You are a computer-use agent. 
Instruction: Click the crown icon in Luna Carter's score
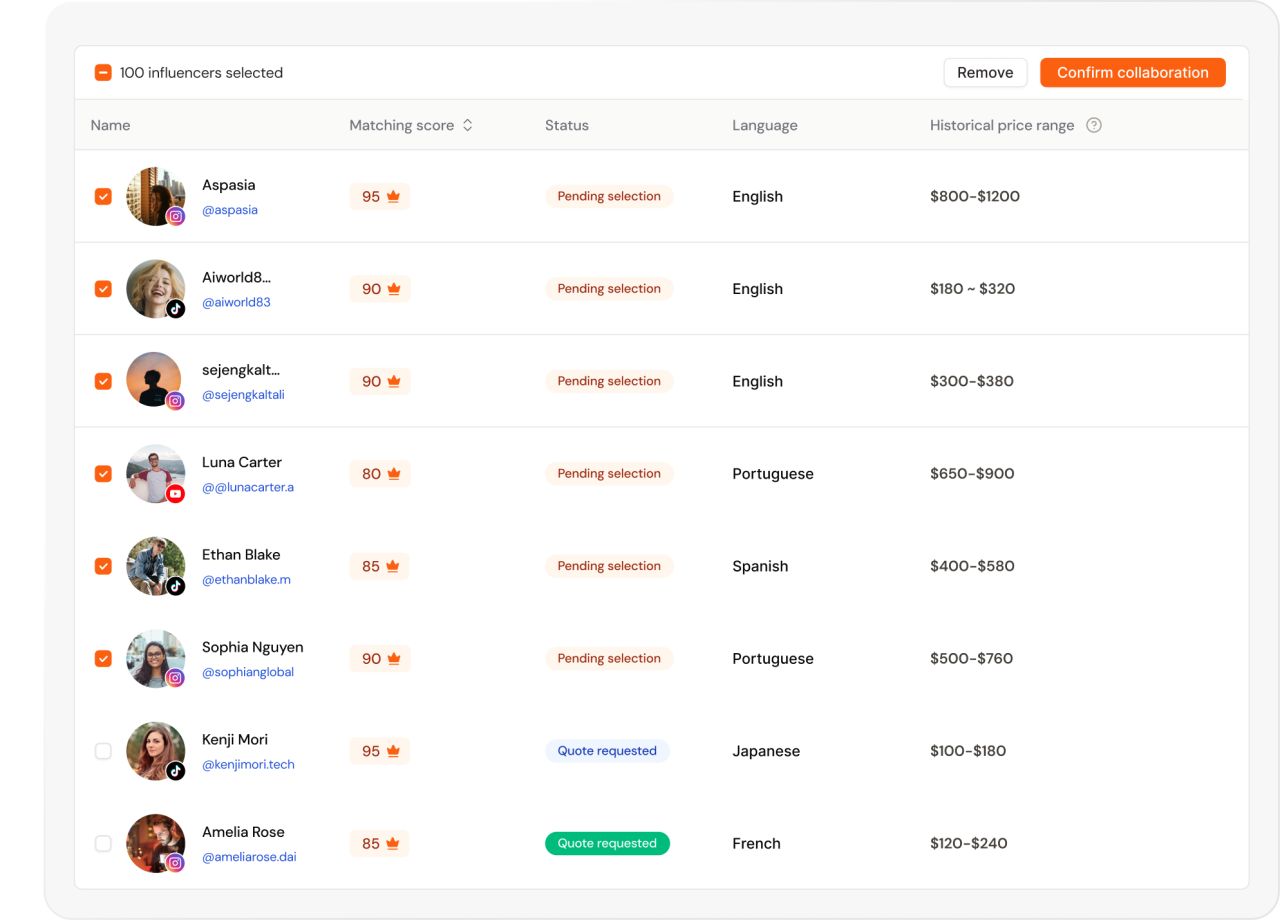(x=393, y=474)
